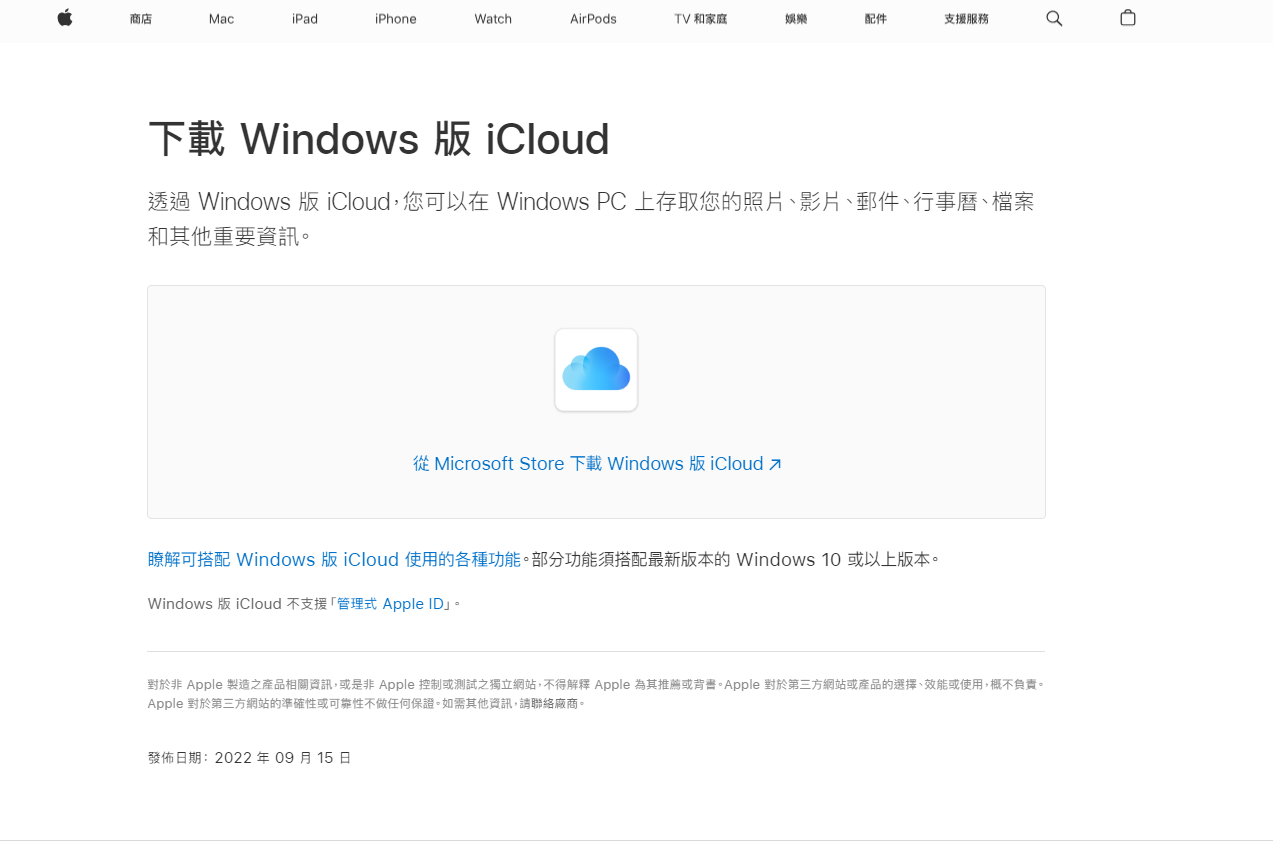Screen dimensions: 1273x863
Task: Open the 瞭解可搭配 Windows 版 iCloud 使用的各種功能 link
Action: click(x=334, y=559)
